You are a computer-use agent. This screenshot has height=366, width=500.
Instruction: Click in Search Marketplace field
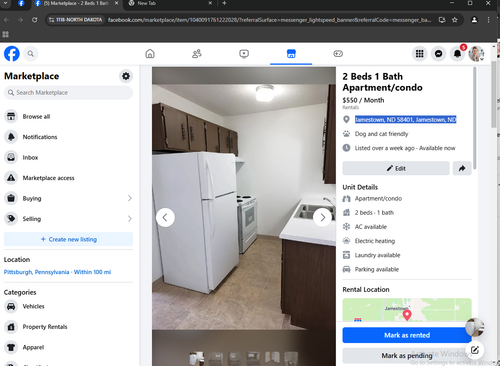[x=68, y=92]
